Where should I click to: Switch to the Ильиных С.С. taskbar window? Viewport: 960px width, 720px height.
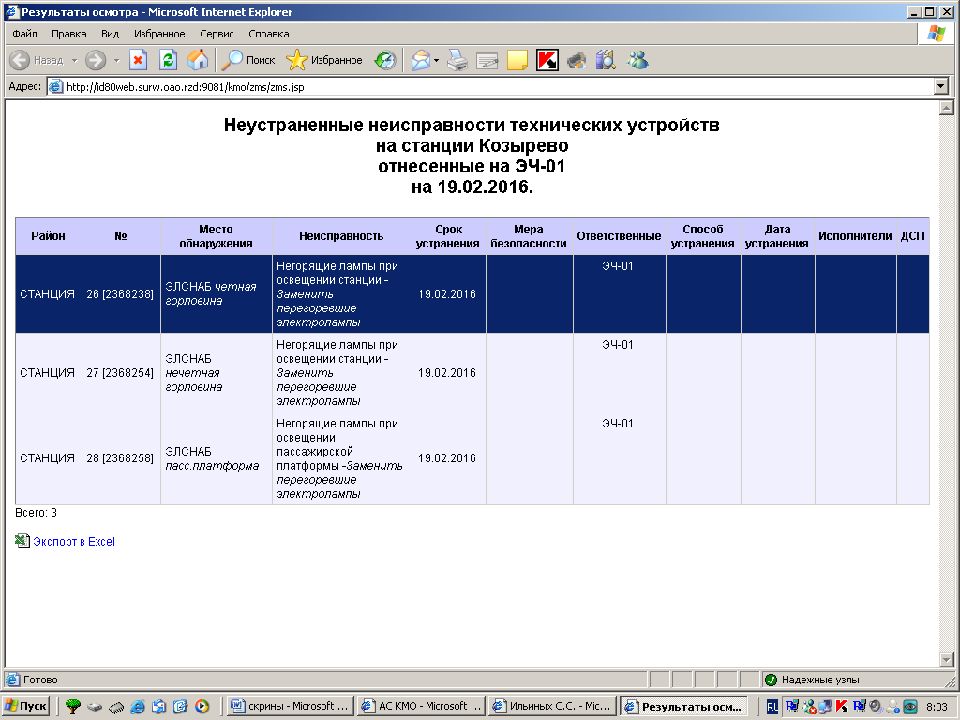tap(553, 706)
